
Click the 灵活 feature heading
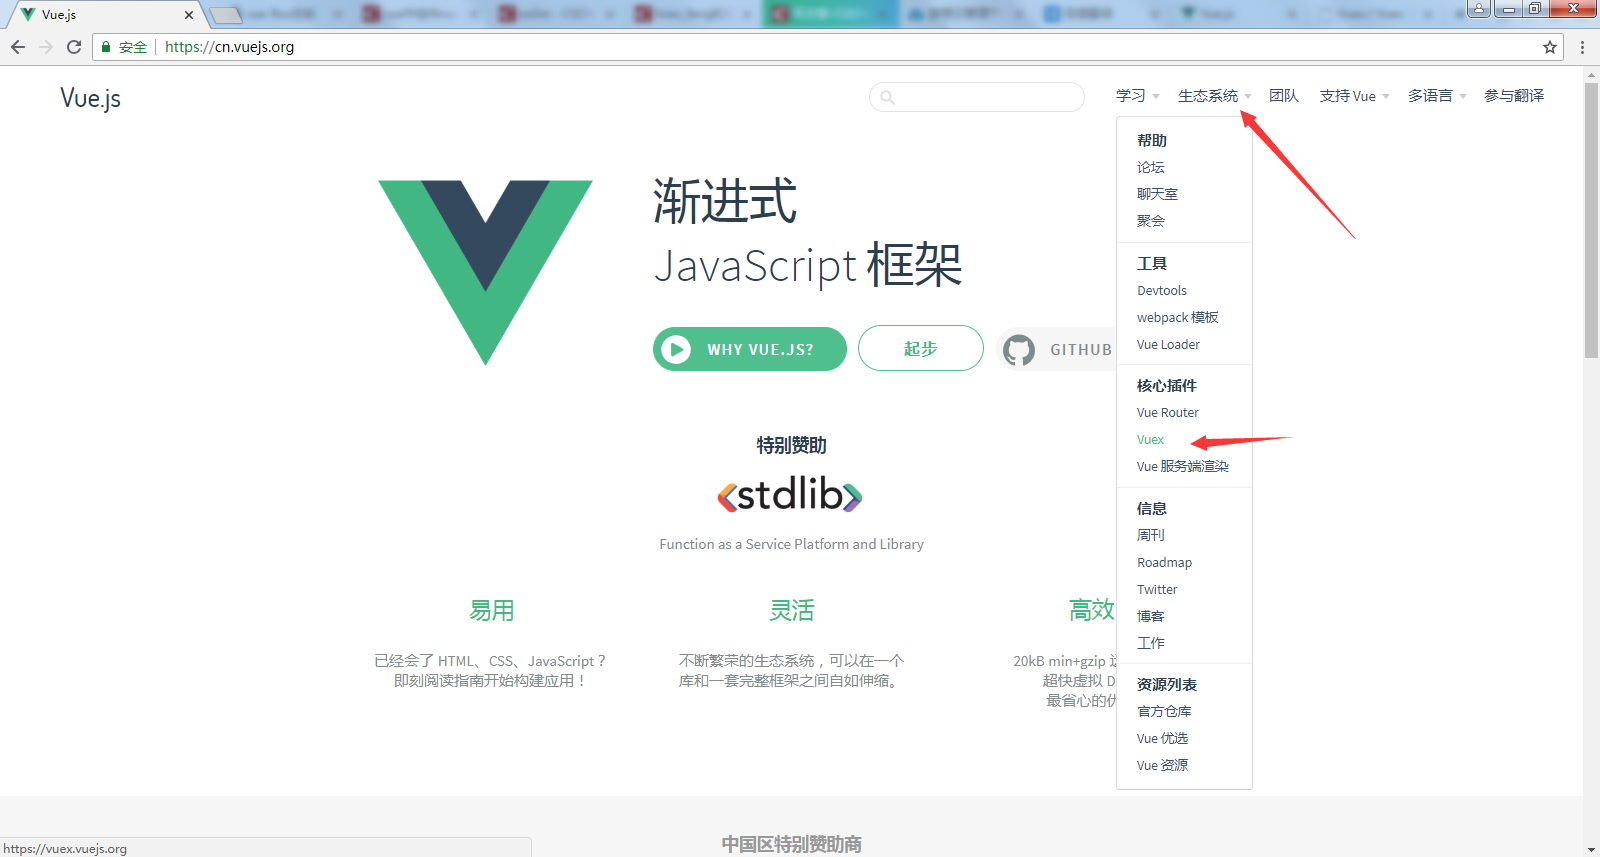[791, 610]
